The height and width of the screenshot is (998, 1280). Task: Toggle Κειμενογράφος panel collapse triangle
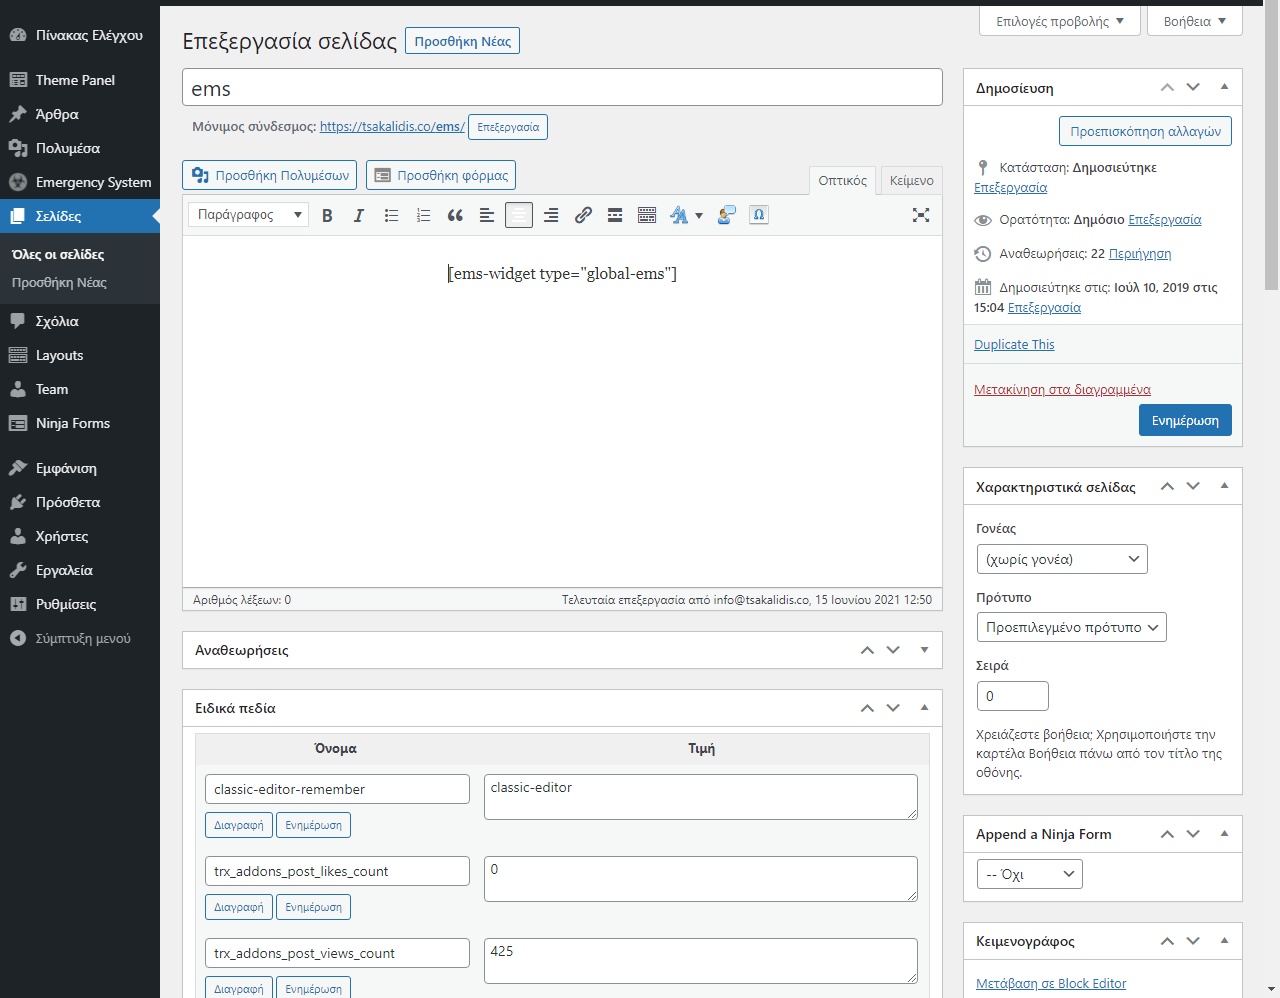pos(1224,940)
